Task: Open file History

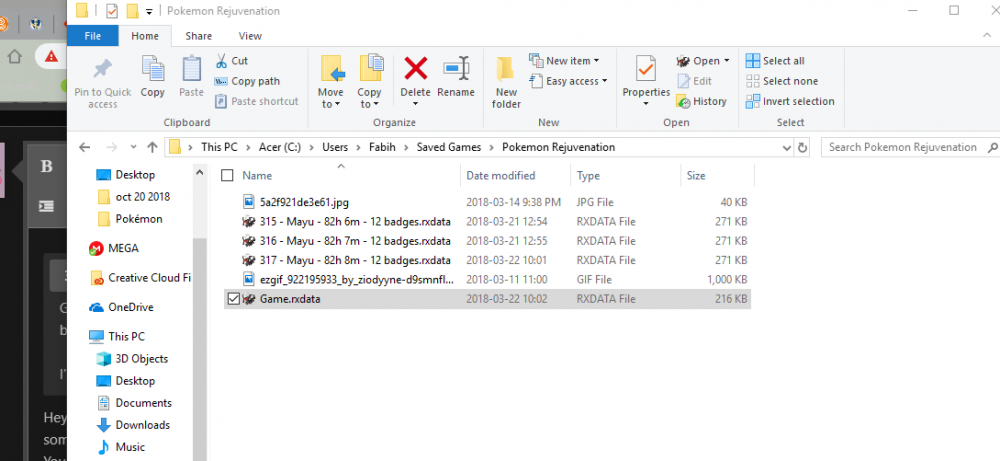Action: click(x=702, y=101)
